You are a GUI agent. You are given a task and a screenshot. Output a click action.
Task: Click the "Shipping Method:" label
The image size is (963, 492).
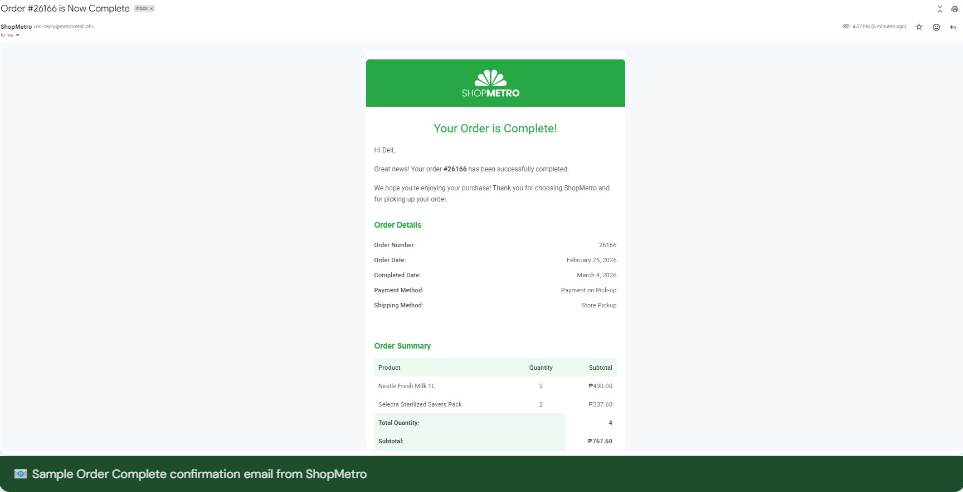[399, 305]
